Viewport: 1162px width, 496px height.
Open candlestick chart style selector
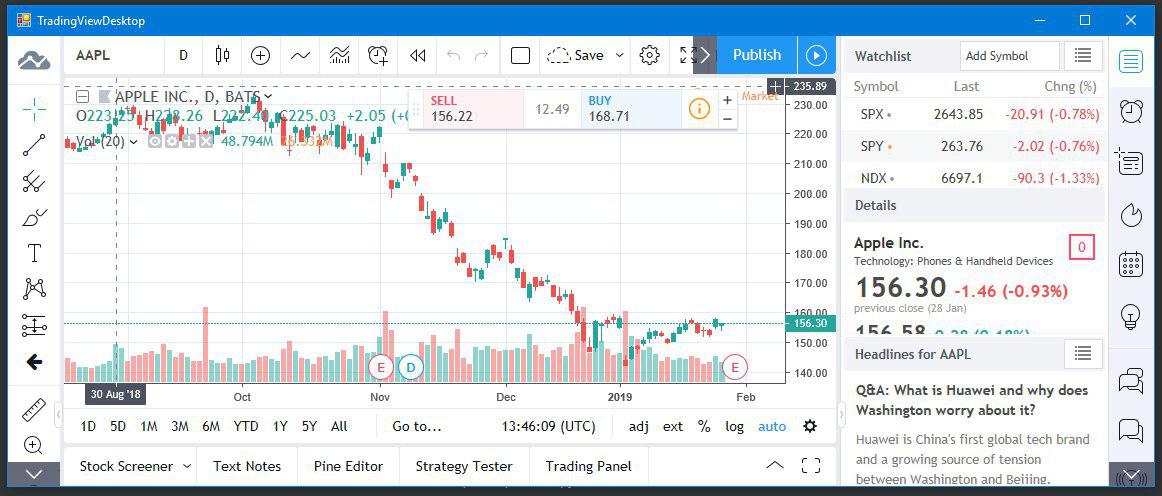tap(222, 55)
